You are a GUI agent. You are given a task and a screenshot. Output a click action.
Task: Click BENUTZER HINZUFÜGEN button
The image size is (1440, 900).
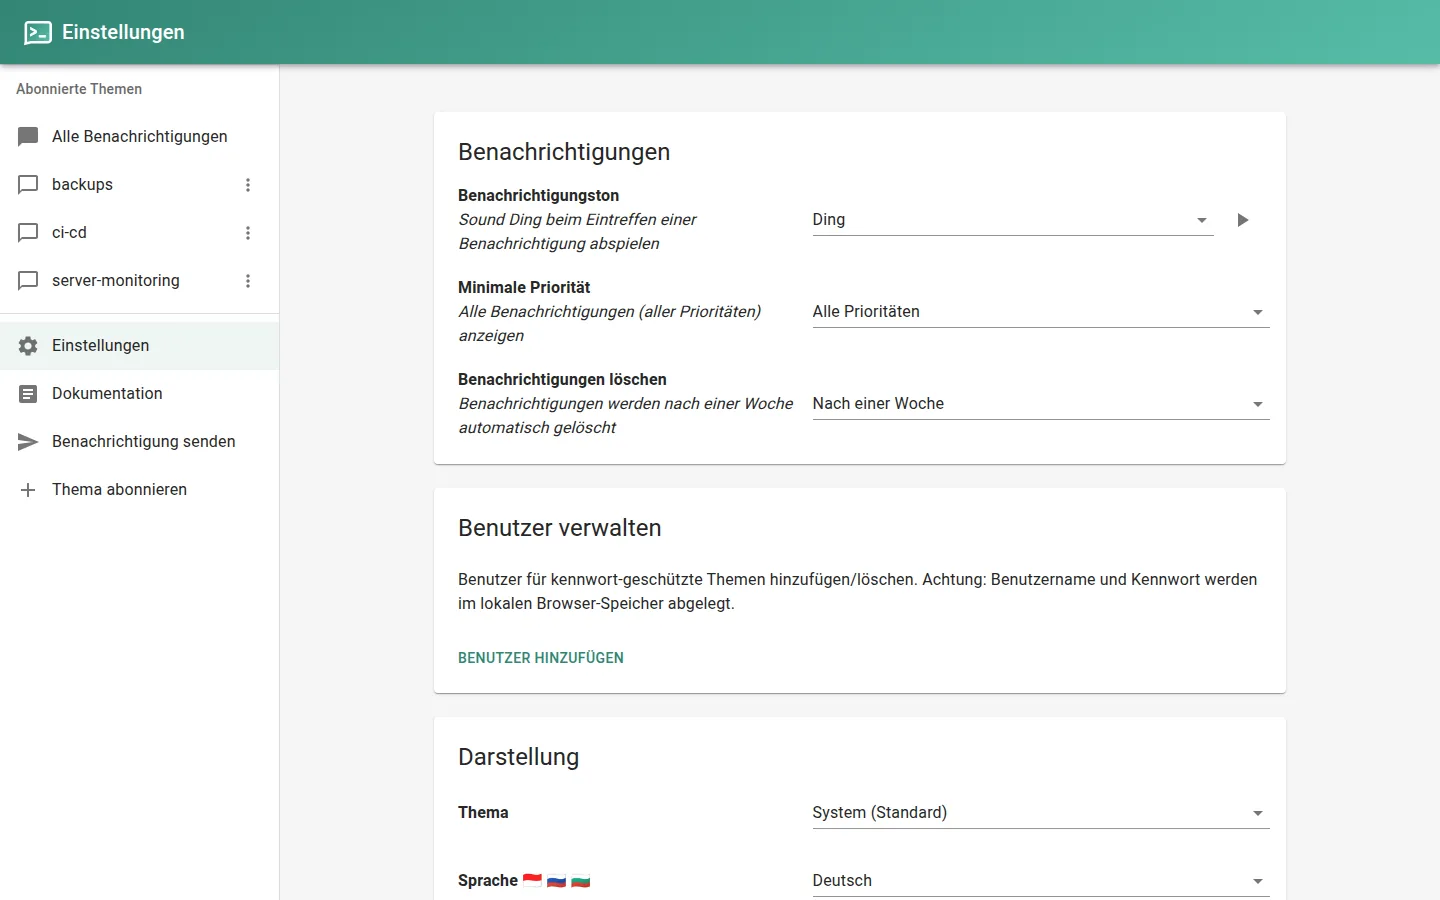click(x=541, y=658)
